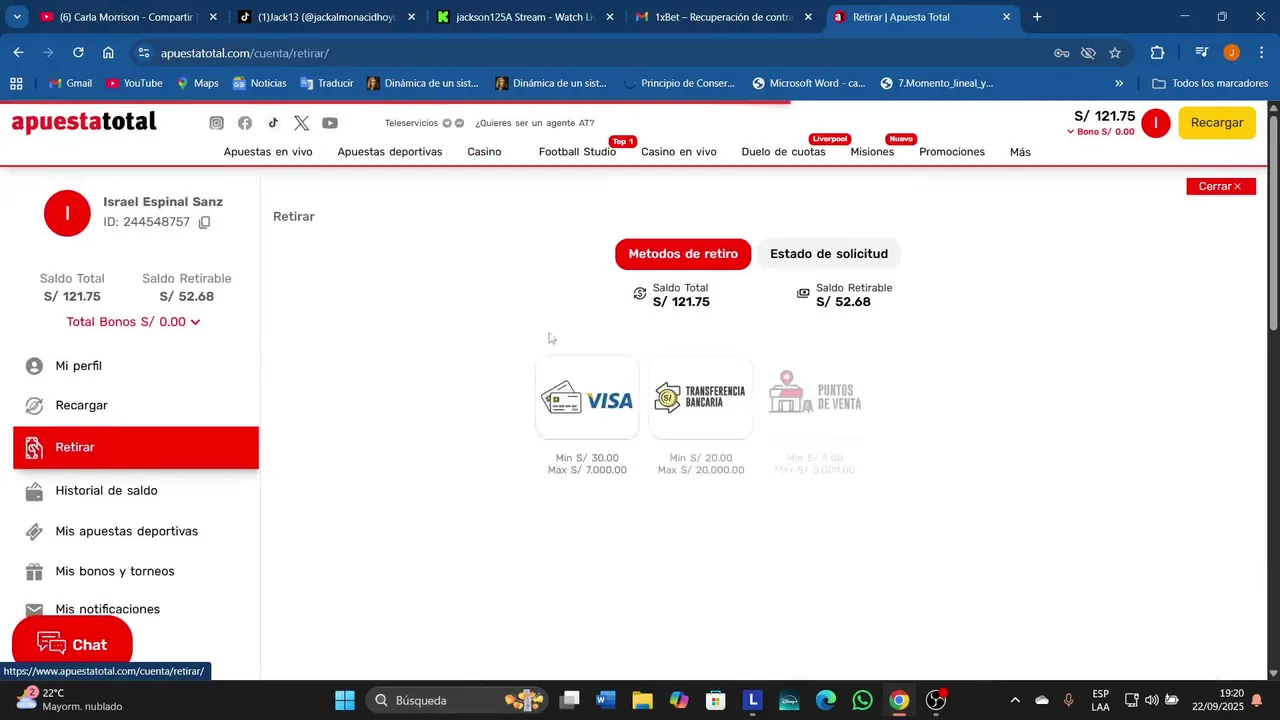Open Misiones nav item
Image resolution: width=1280 pixels, height=720 pixels.
pos(872,152)
